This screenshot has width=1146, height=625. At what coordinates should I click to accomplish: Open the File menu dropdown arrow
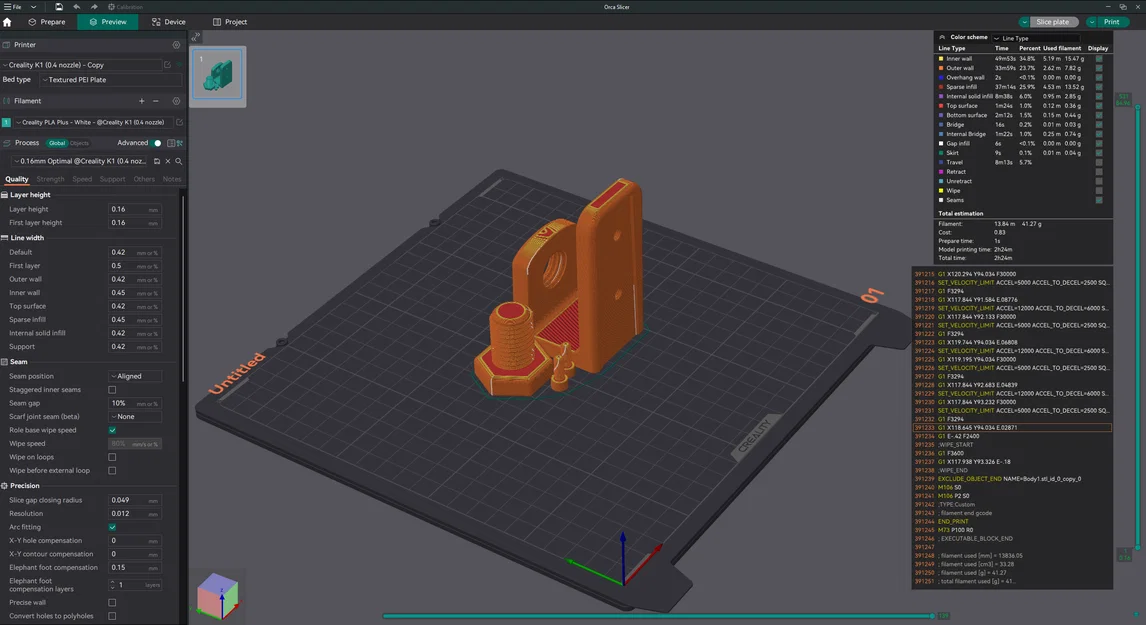pos(33,7)
